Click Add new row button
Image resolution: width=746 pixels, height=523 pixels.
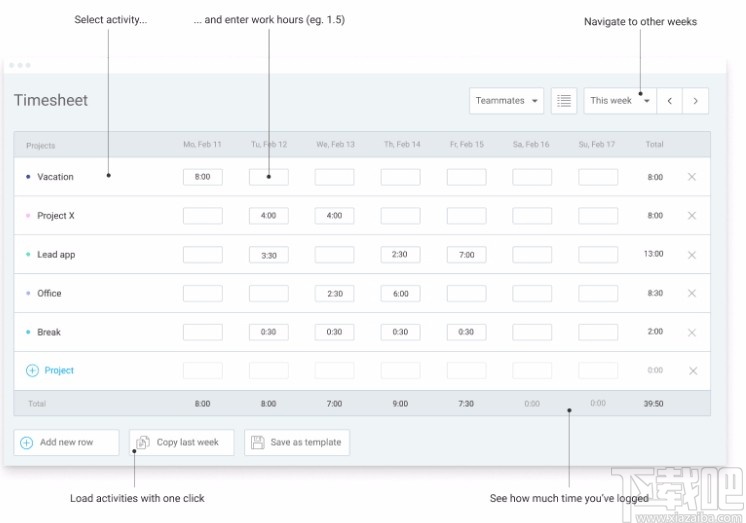click(67, 443)
